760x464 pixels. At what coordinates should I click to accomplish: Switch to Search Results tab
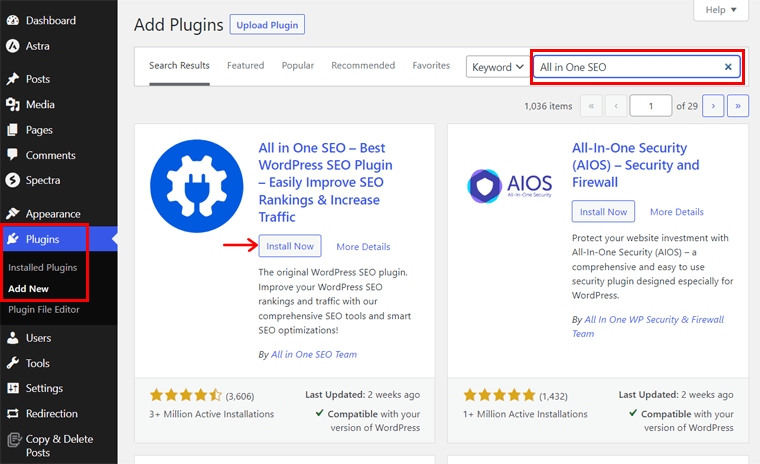pyautogui.click(x=179, y=65)
